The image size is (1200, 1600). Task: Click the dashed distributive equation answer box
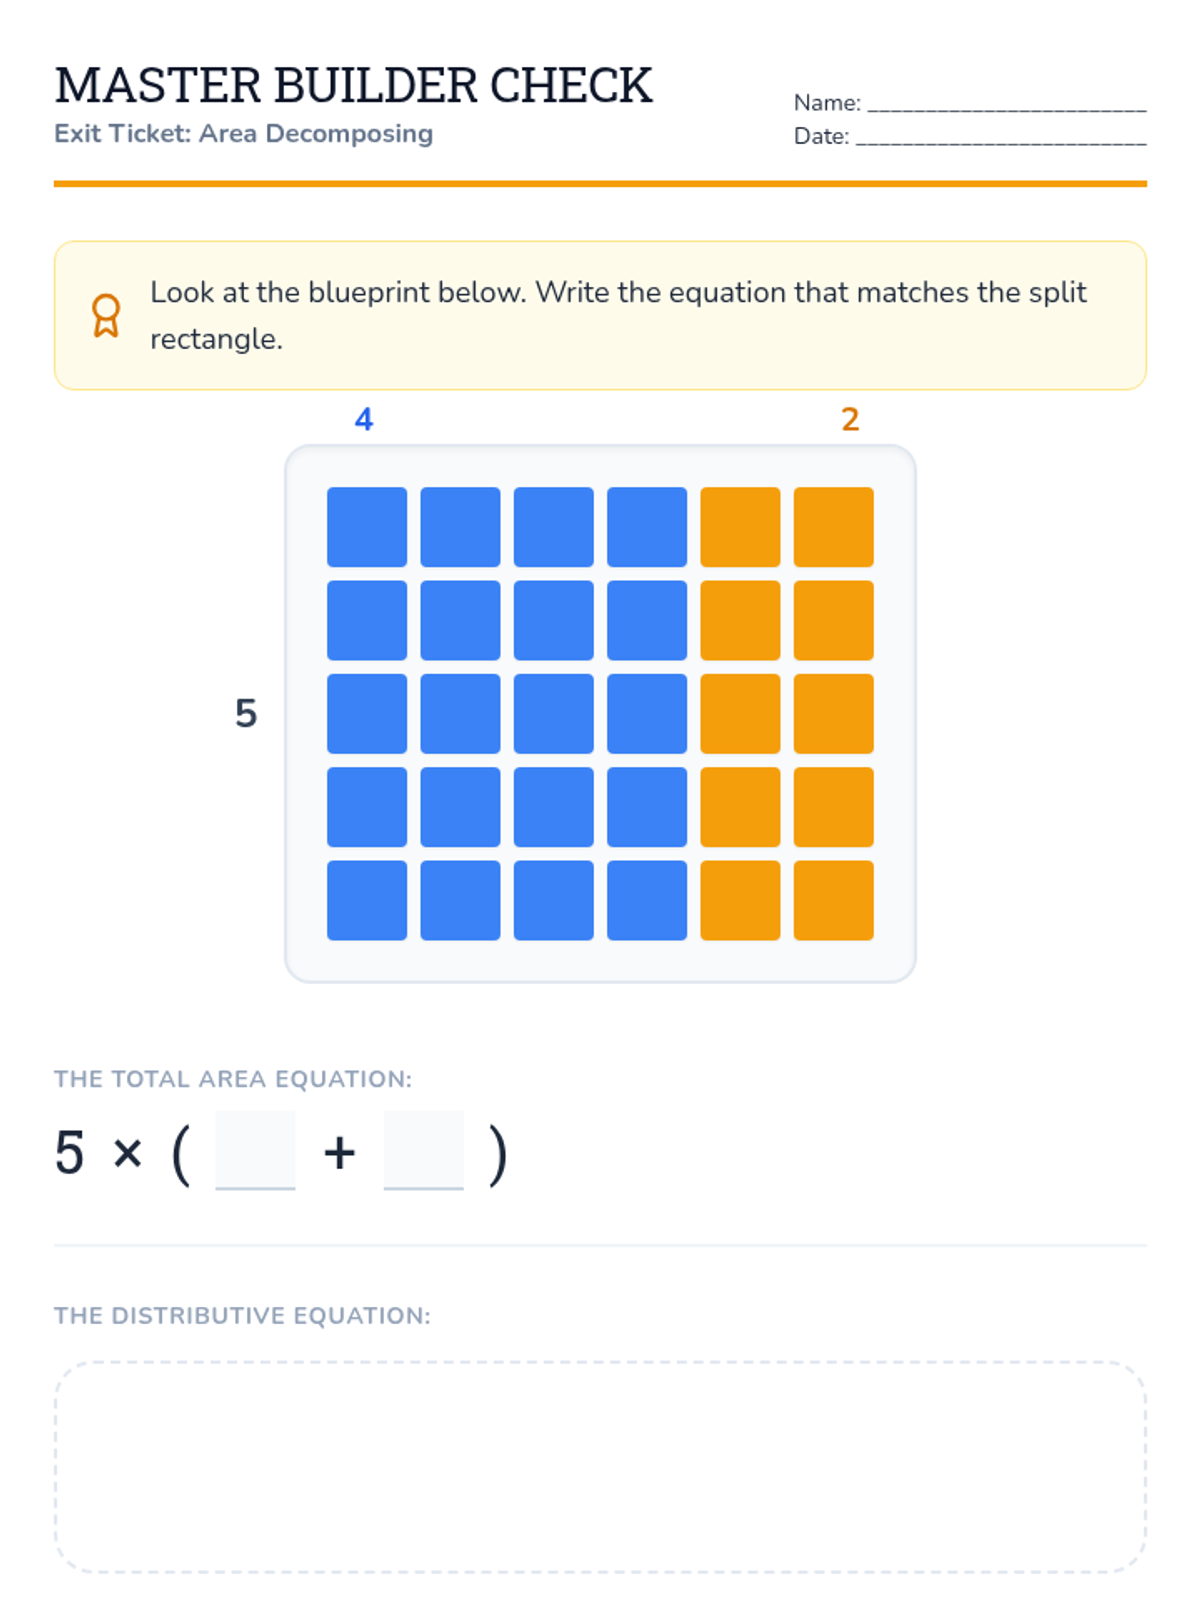coord(600,1466)
